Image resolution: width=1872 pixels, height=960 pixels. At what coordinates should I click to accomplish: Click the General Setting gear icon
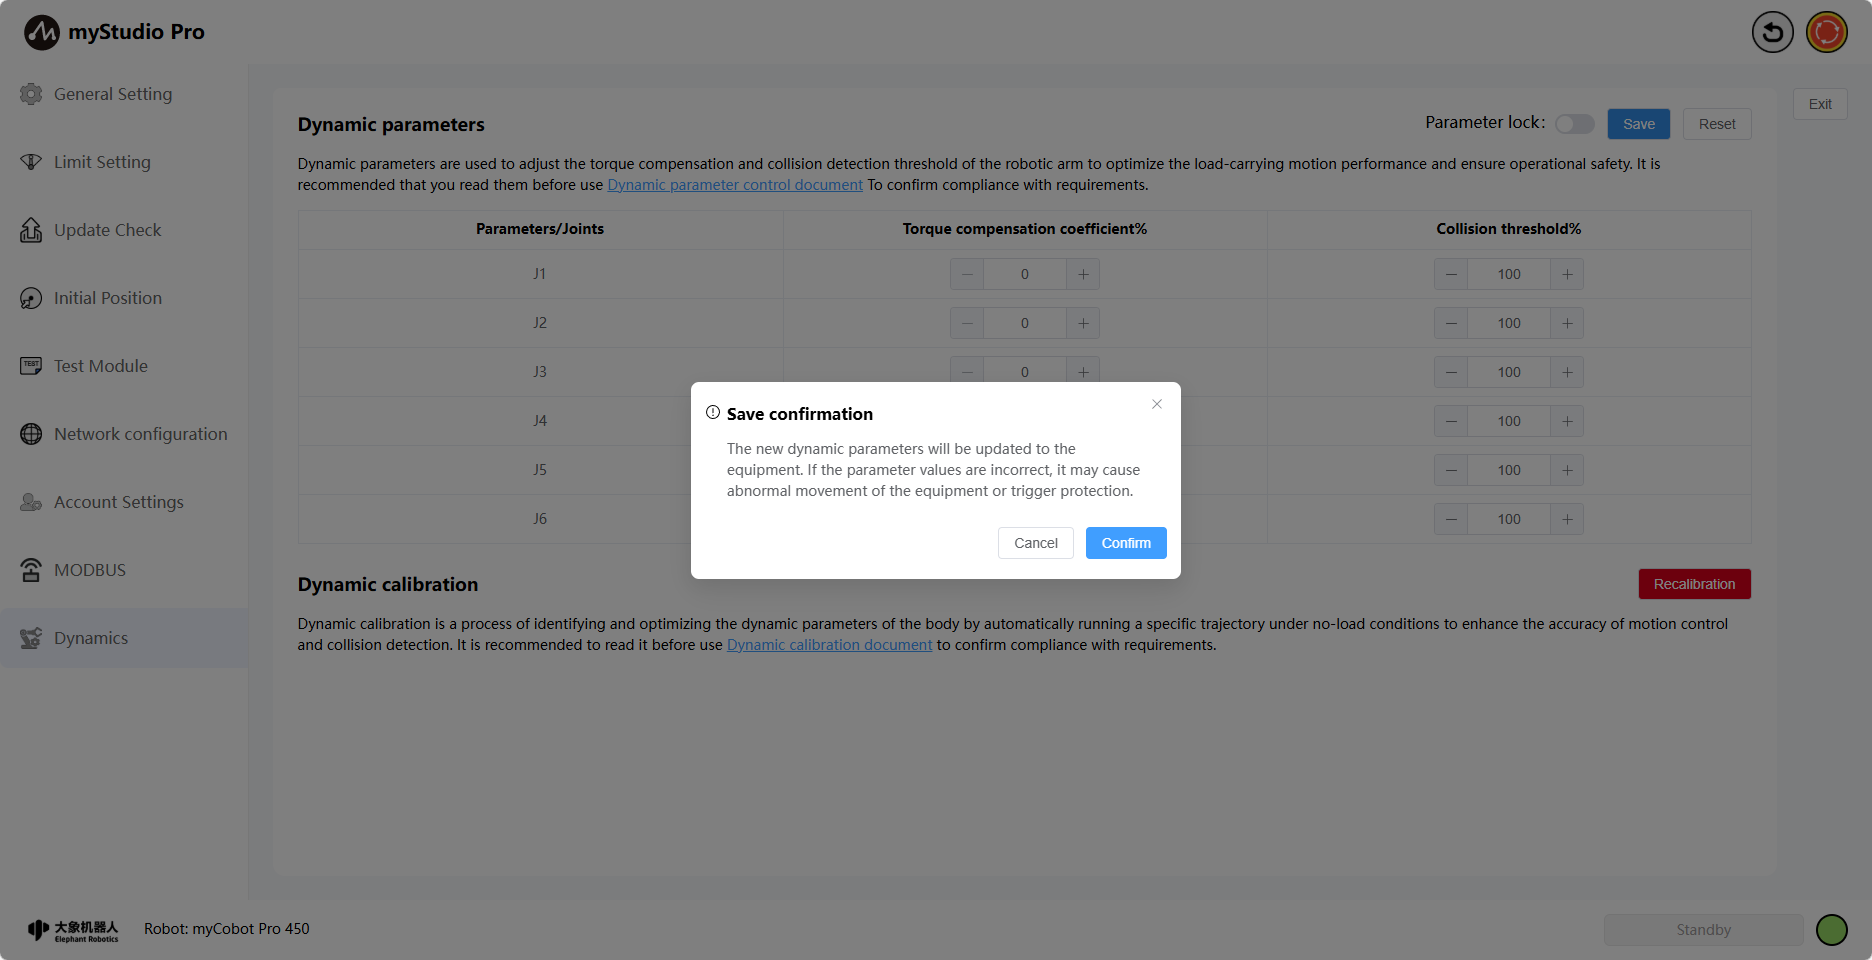31,94
